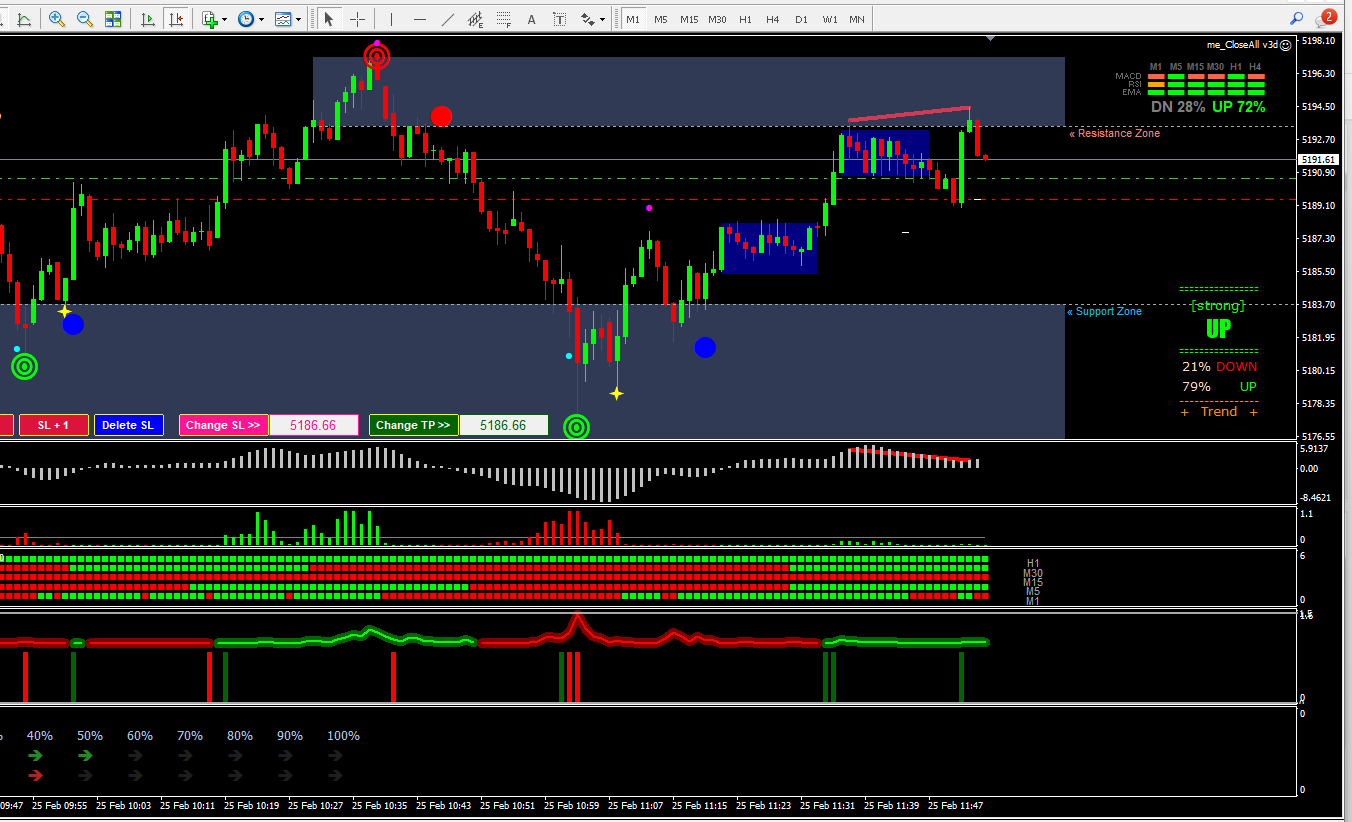
Task: Click the Delete SL button
Action: [x=129, y=425]
